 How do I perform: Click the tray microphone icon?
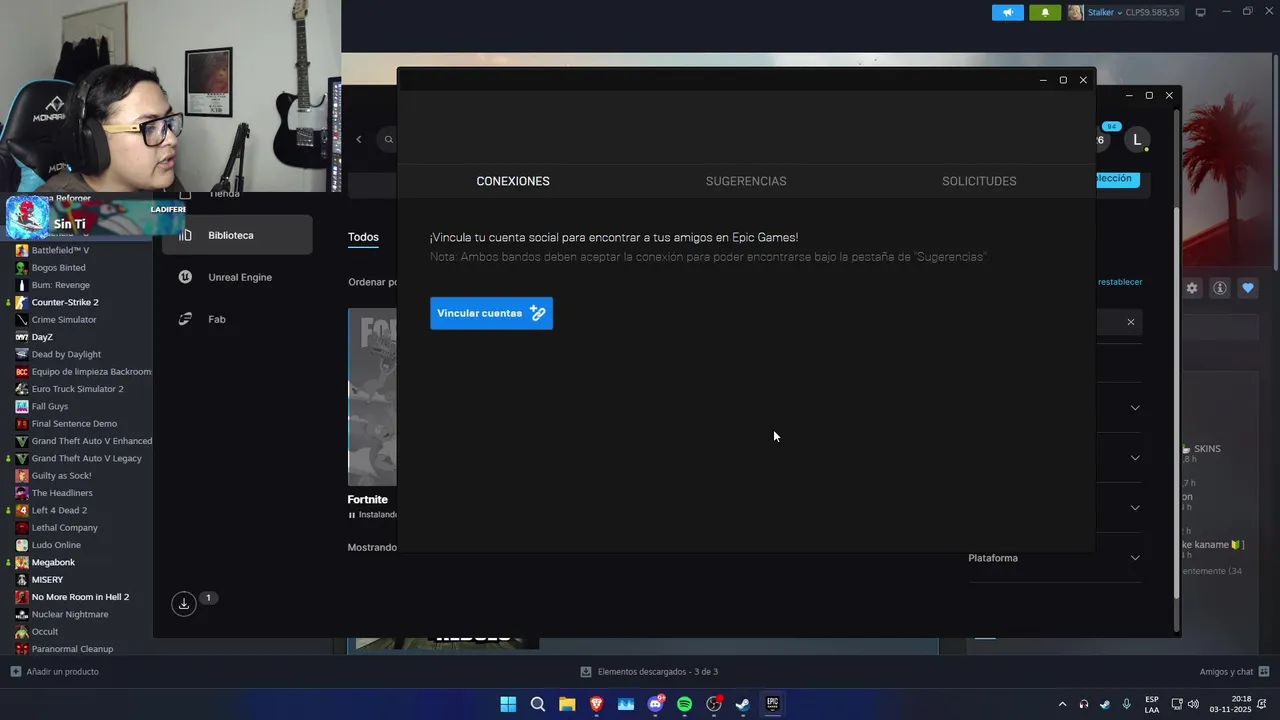(1127, 704)
